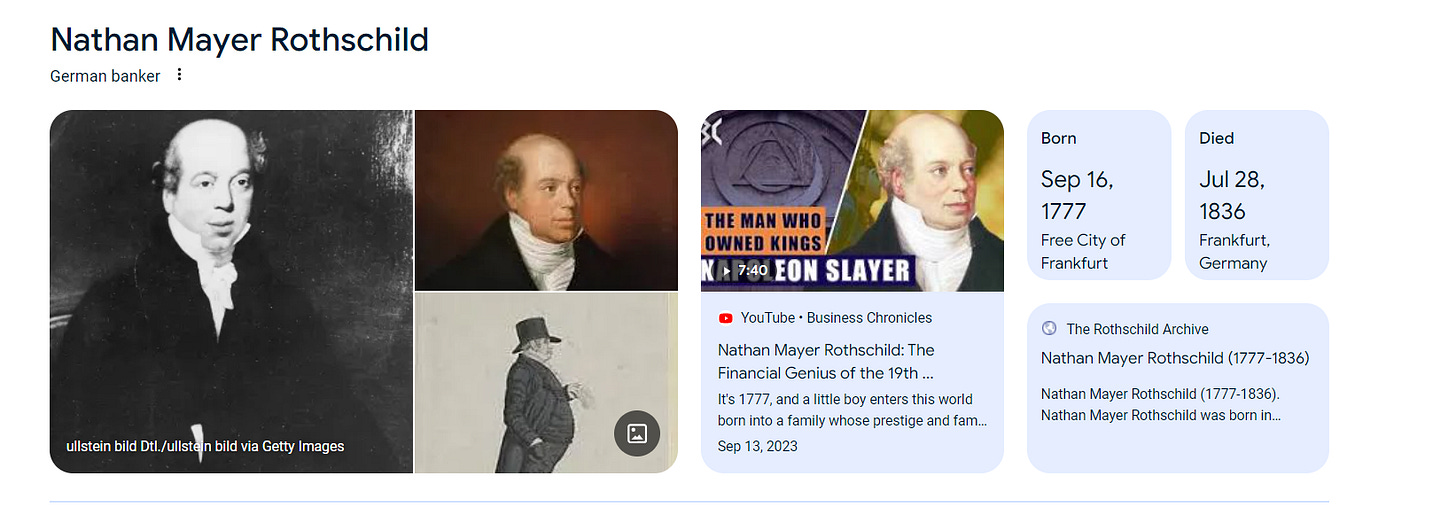Click the ullstein bild Getty Images credit
The width and height of the screenshot is (1456, 516).
[205, 446]
